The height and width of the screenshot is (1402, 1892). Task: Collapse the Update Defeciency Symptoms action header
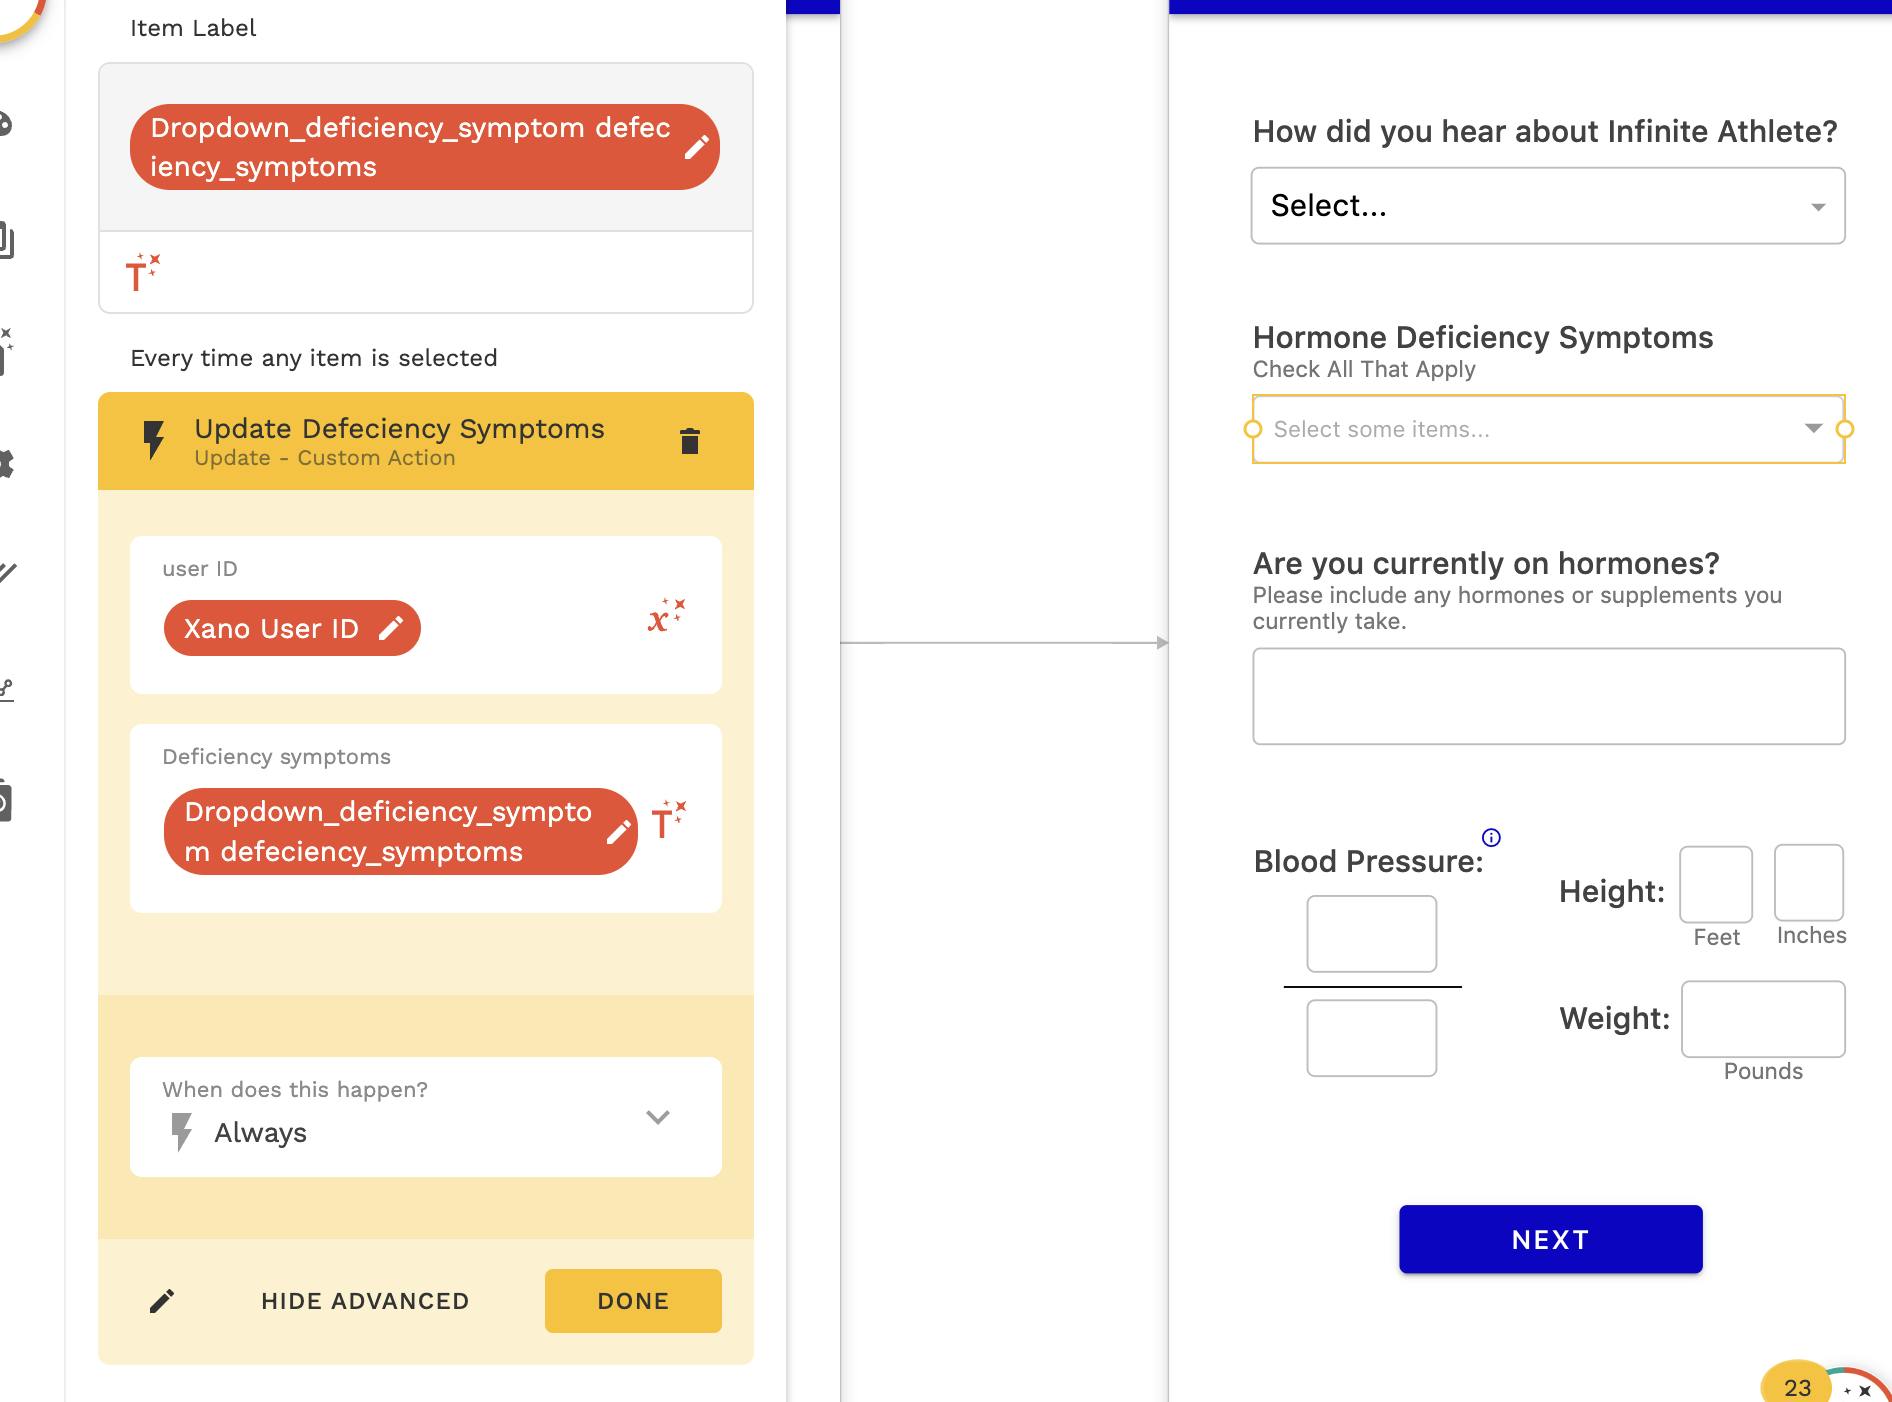[x=400, y=441]
